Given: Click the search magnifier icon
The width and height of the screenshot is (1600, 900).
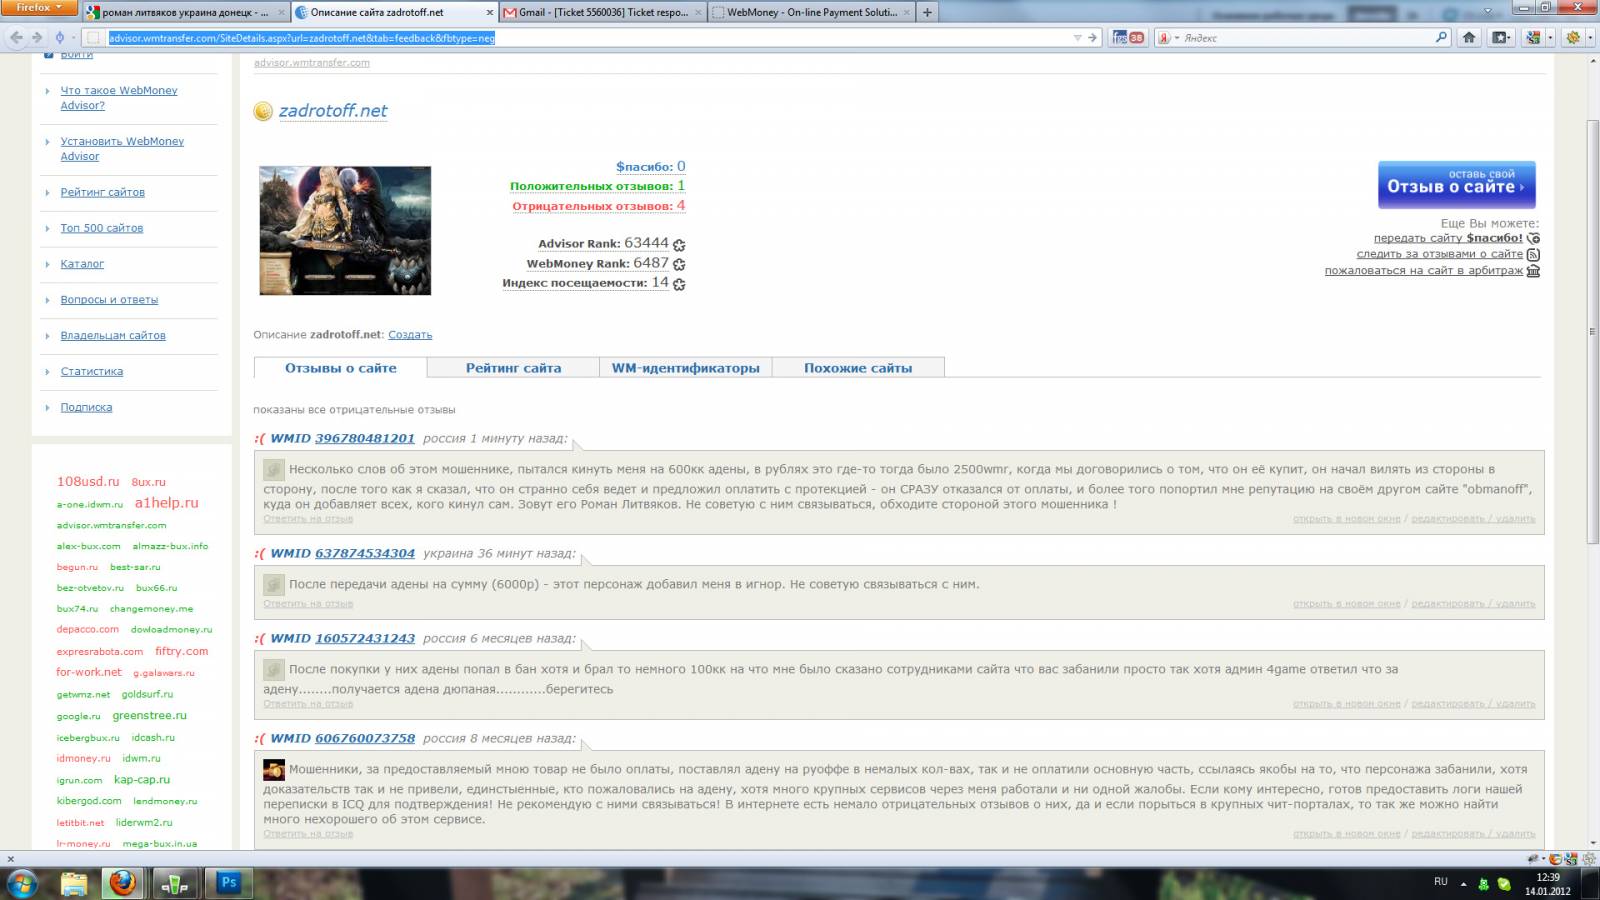Looking at the screenshot, I should 1441,38.
